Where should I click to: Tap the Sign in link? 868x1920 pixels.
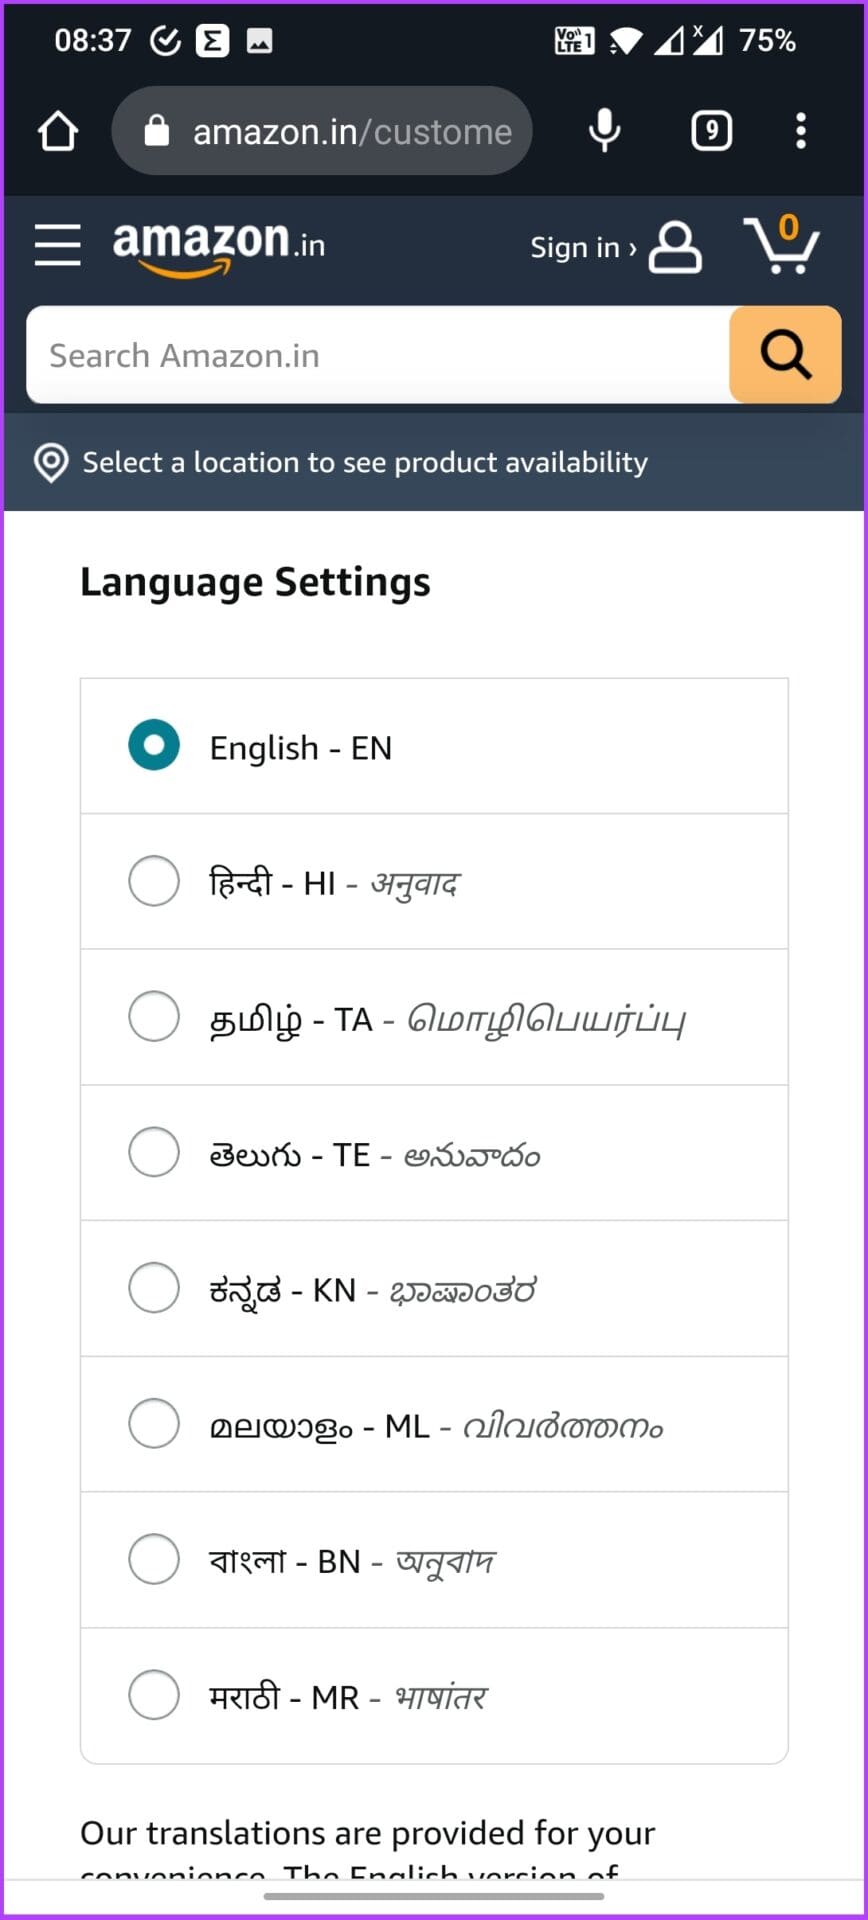[x=582, y=247]
